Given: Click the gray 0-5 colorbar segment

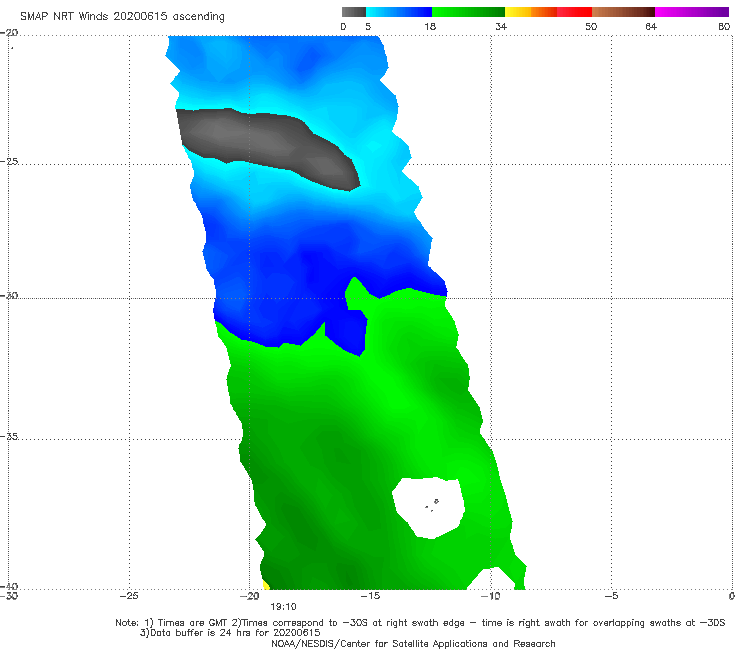Looking at the screenshot, I should [354, 12].
